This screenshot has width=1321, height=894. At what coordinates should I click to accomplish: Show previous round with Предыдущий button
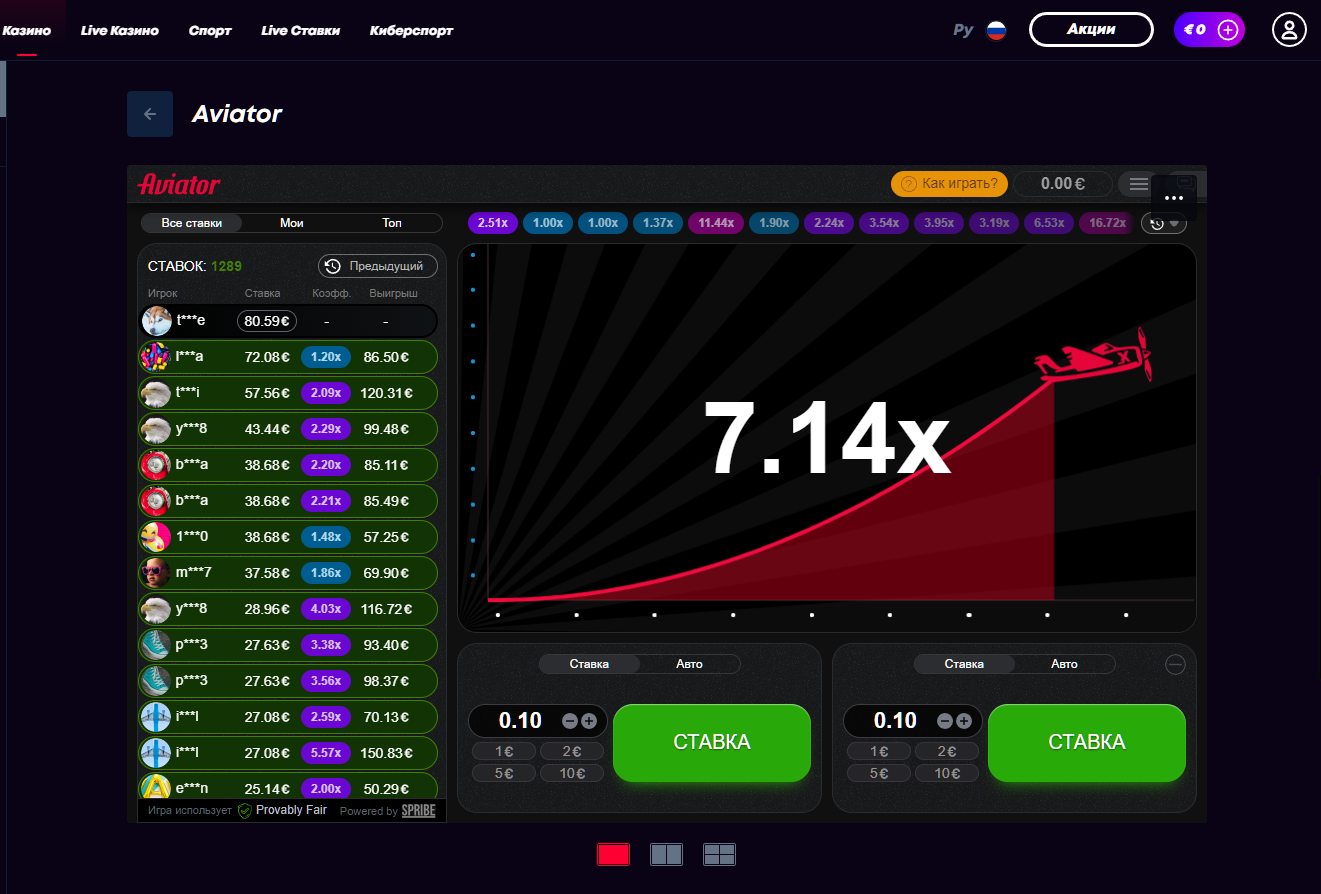click(x=378, y=266)
